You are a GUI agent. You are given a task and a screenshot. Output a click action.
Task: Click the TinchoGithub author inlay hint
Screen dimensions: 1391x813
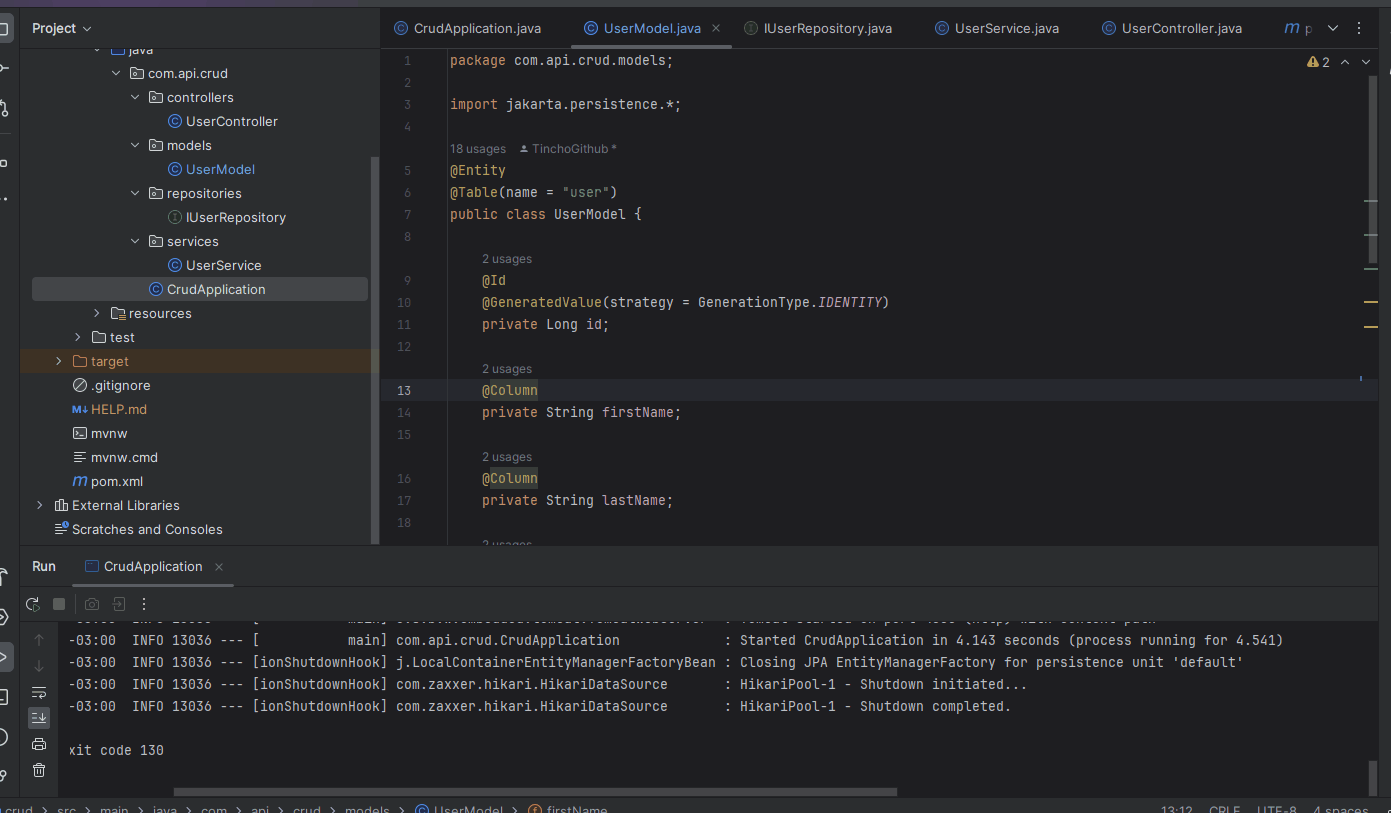coord(568,148)
